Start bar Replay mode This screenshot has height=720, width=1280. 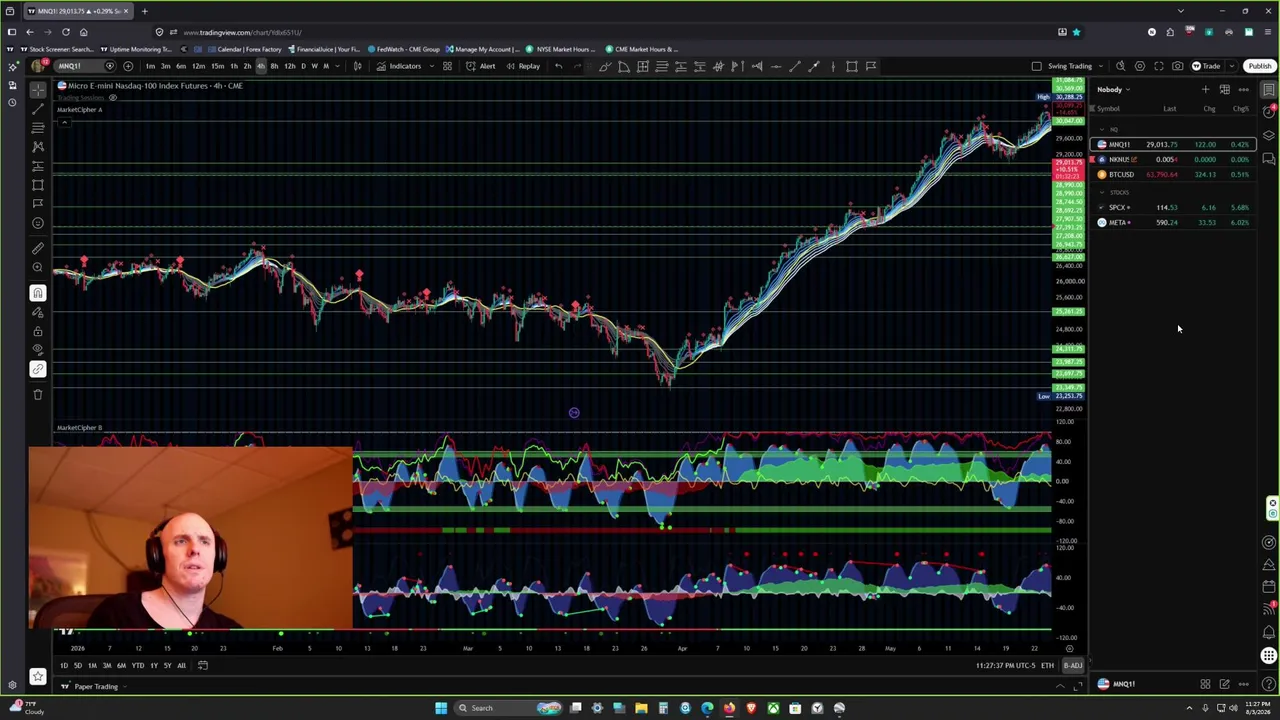(x=523, y=66)
